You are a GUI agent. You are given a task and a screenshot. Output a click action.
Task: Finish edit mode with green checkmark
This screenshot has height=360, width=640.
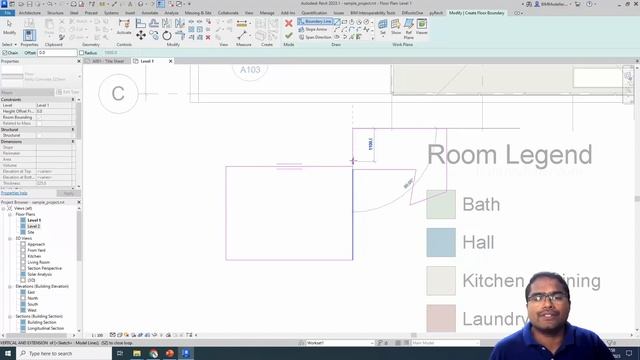click(x=289, y=36)
